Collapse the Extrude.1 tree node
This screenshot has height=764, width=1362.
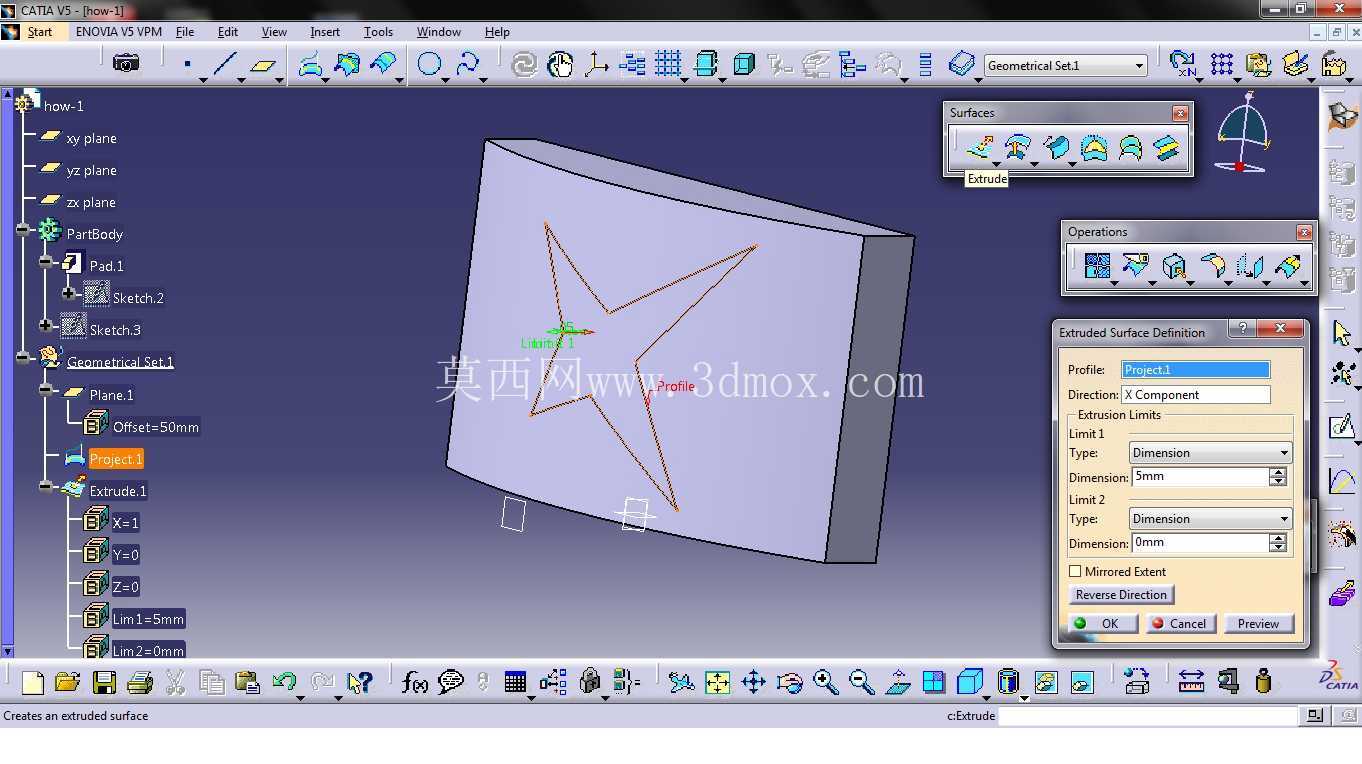(46, 487)
